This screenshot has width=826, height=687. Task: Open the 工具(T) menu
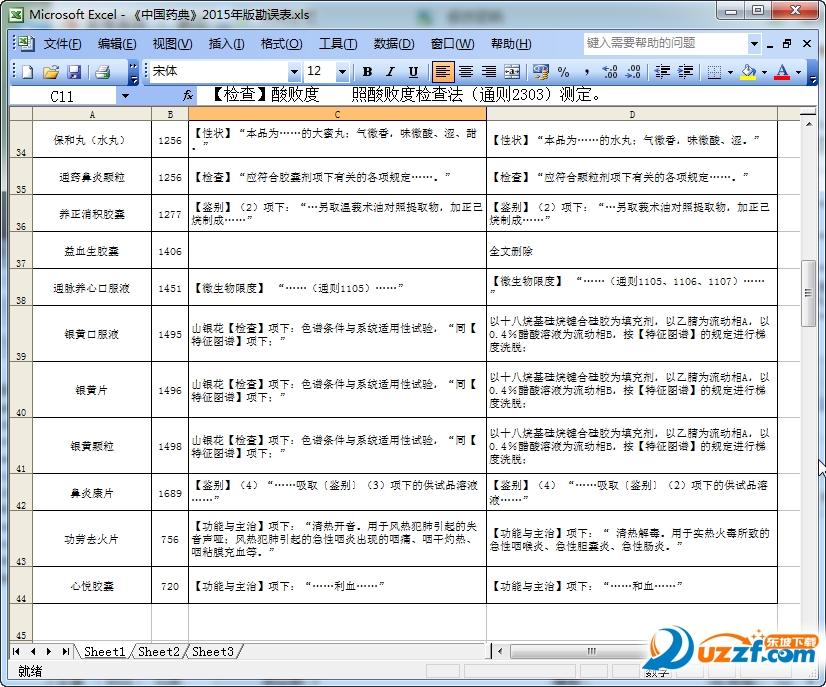pyautogui.click(x=338, y=44)
